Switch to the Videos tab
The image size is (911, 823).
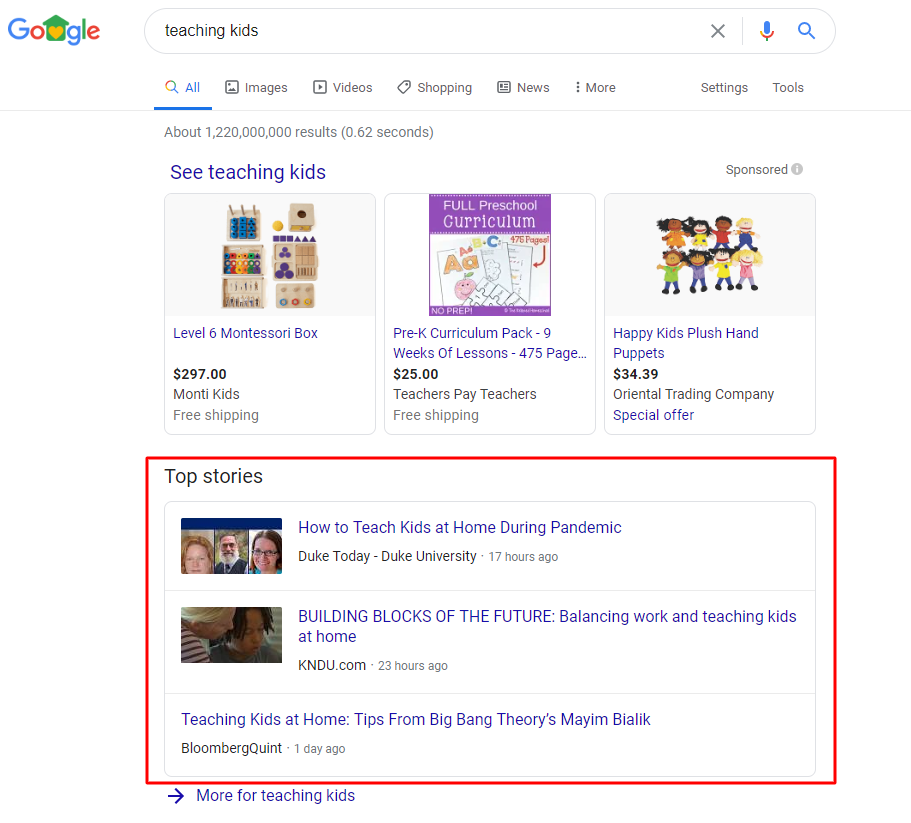pos(343,88)
